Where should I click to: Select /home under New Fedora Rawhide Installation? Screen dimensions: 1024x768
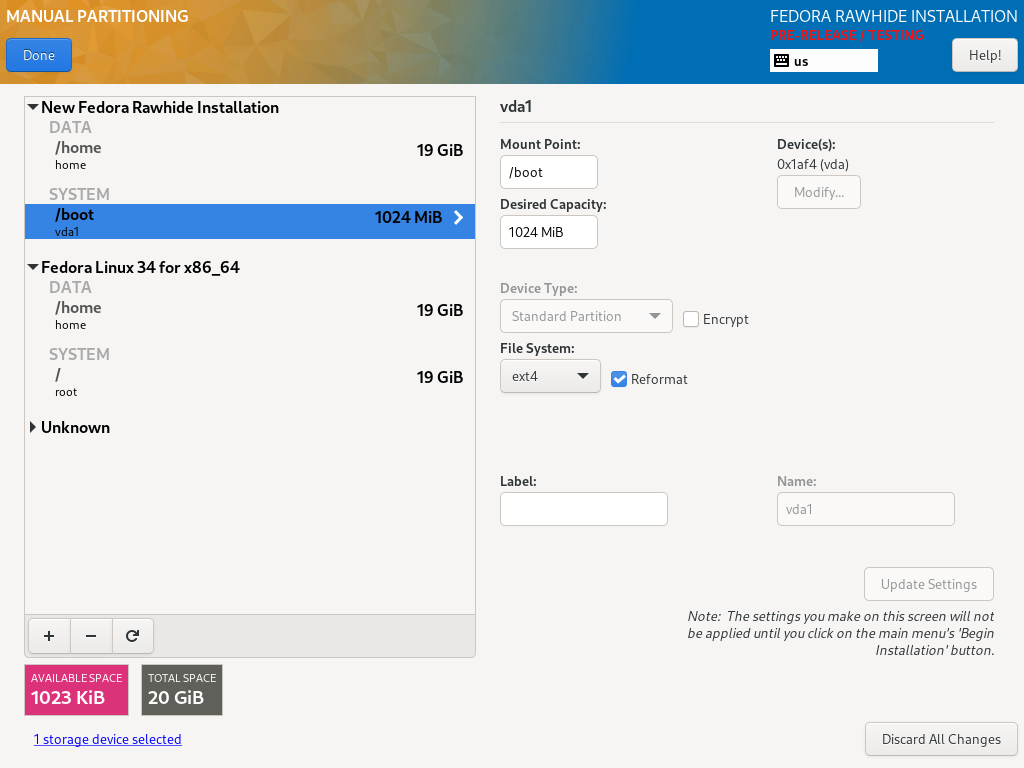tap(249, 155)
